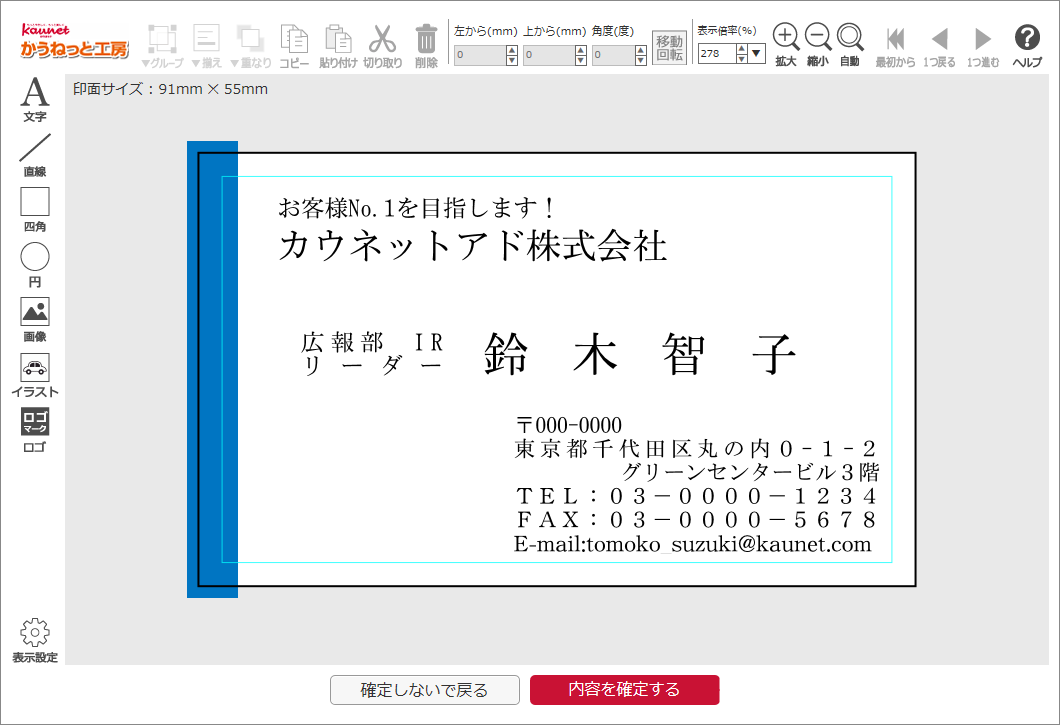Click the 削除 trash delete icon
The width and height of the screenshot is (1060, 725).
pyautogui.click(x=426, y=46)
